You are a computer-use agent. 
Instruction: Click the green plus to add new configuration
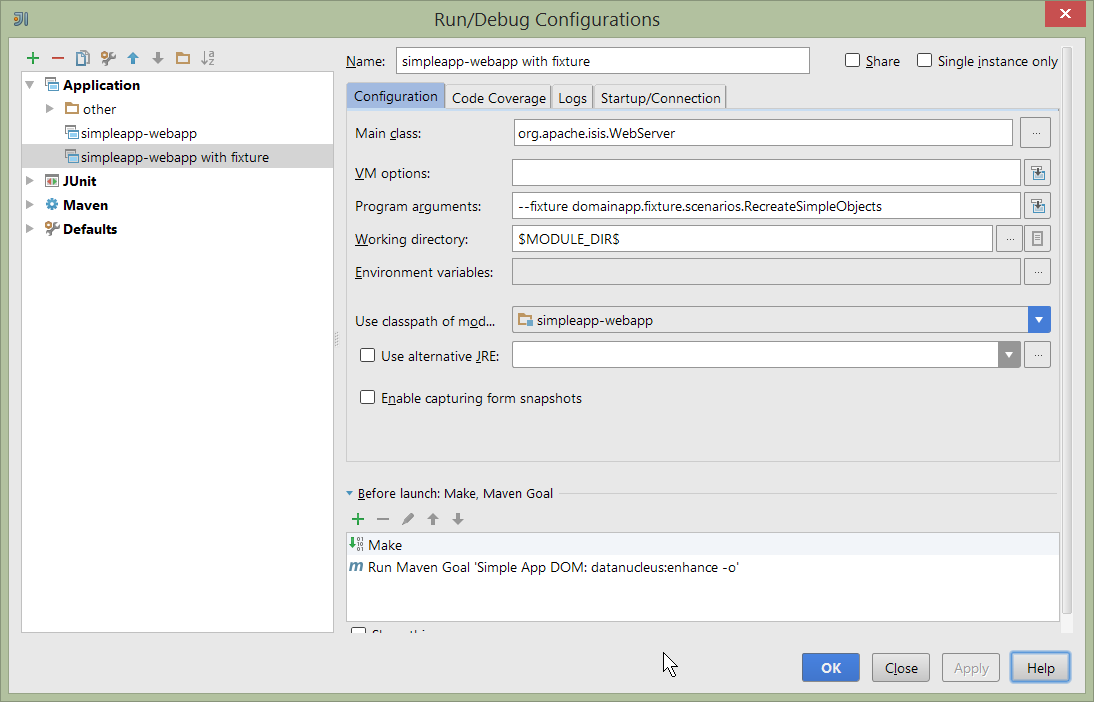point(33,58)
